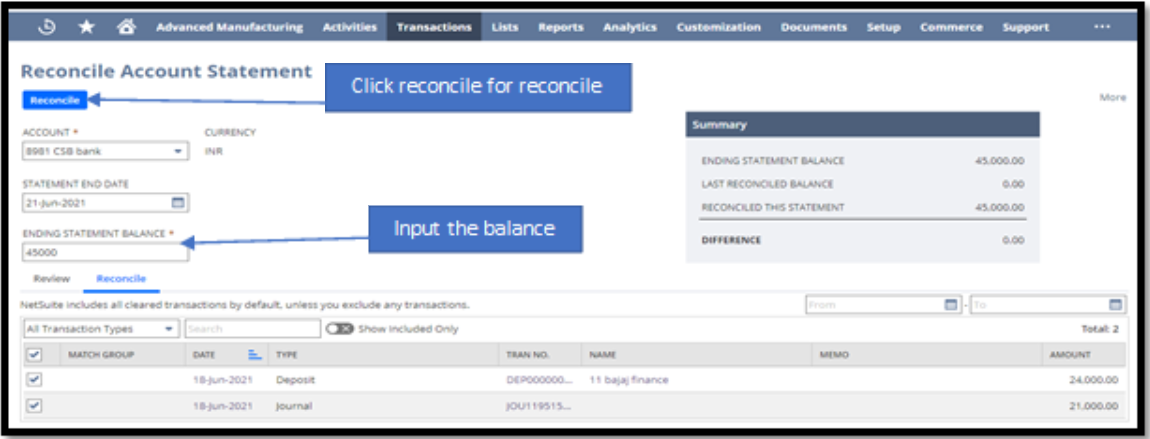Open the All Transaction Types dropdown

(100, 328)
